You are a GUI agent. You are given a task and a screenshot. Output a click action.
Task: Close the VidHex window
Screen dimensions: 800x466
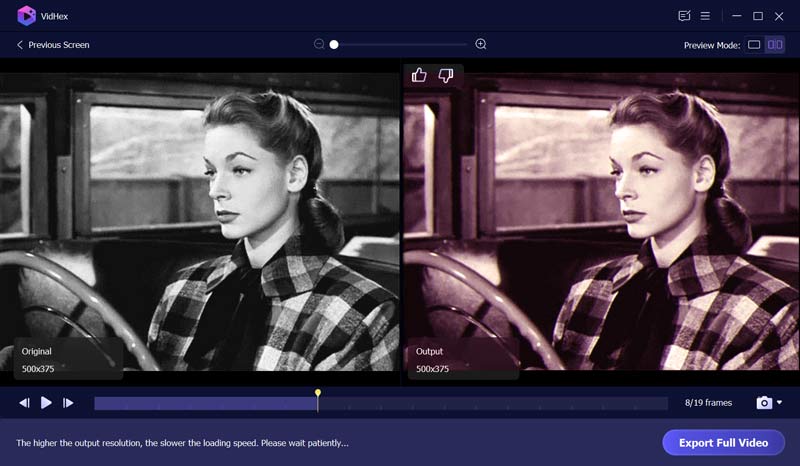(x=779, y=16)
